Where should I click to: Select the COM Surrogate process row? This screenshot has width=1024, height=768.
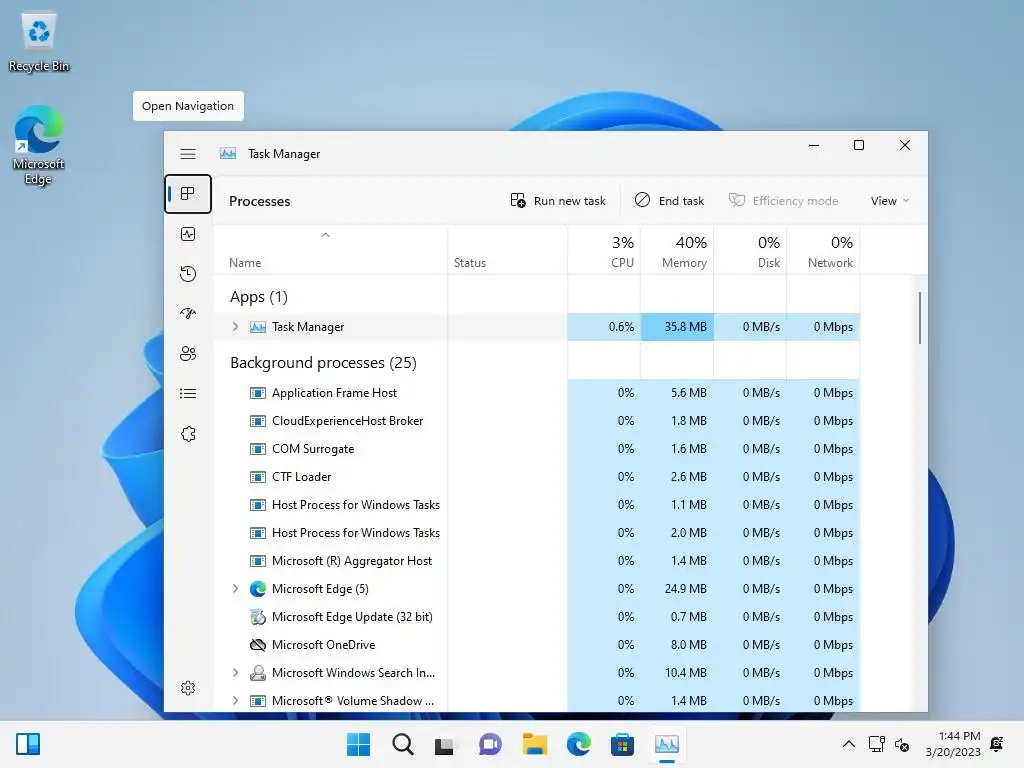click(537, 449)
